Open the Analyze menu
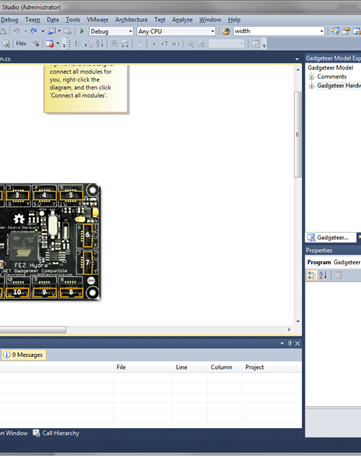Screen dimensions: 361x456 (x=182, y=20)
